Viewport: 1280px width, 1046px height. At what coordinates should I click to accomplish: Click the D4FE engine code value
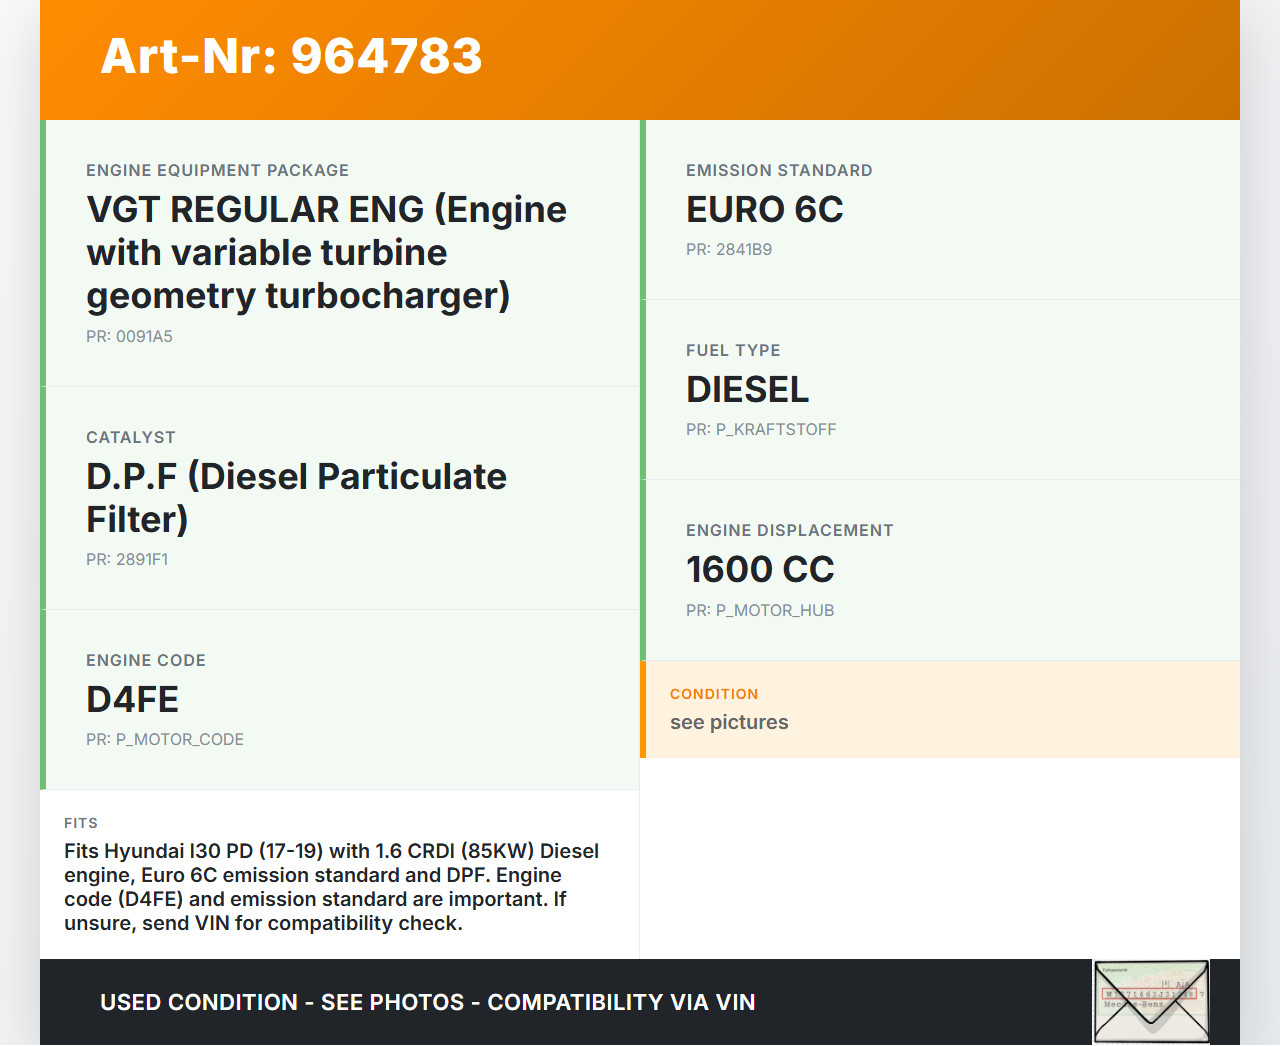(x=132, y=700)
